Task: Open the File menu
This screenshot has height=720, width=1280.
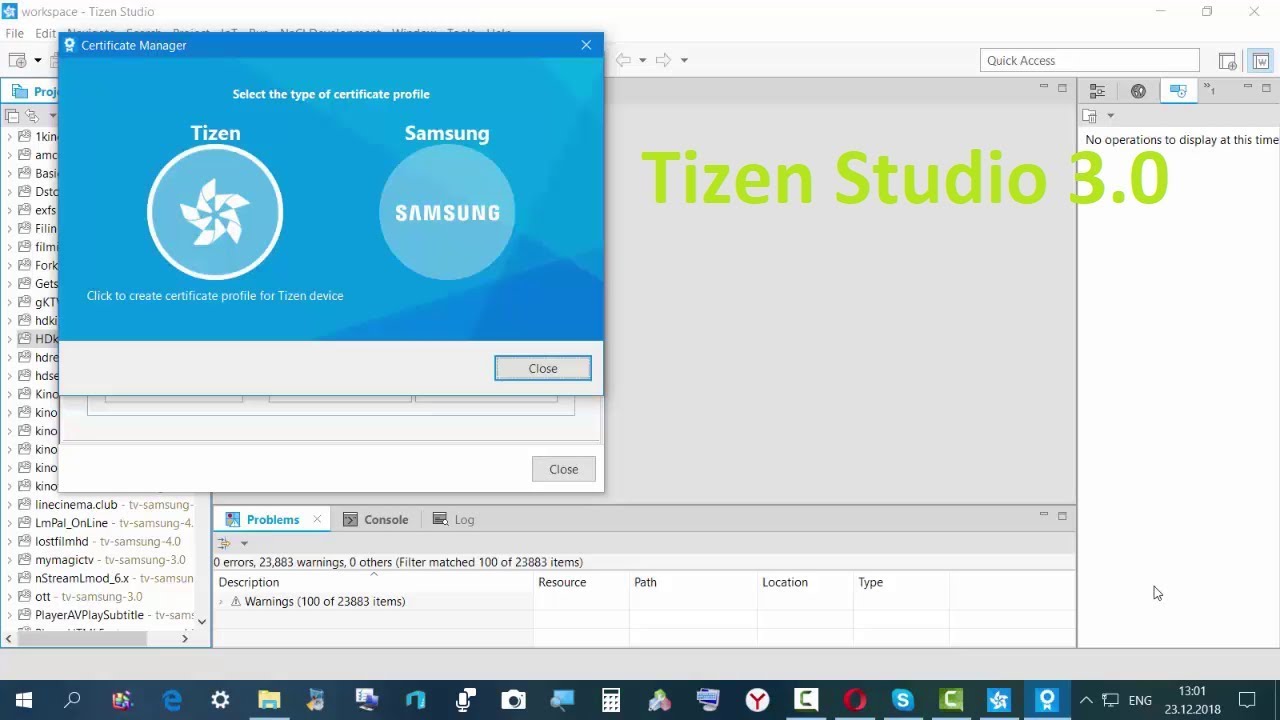Action: 14,33
